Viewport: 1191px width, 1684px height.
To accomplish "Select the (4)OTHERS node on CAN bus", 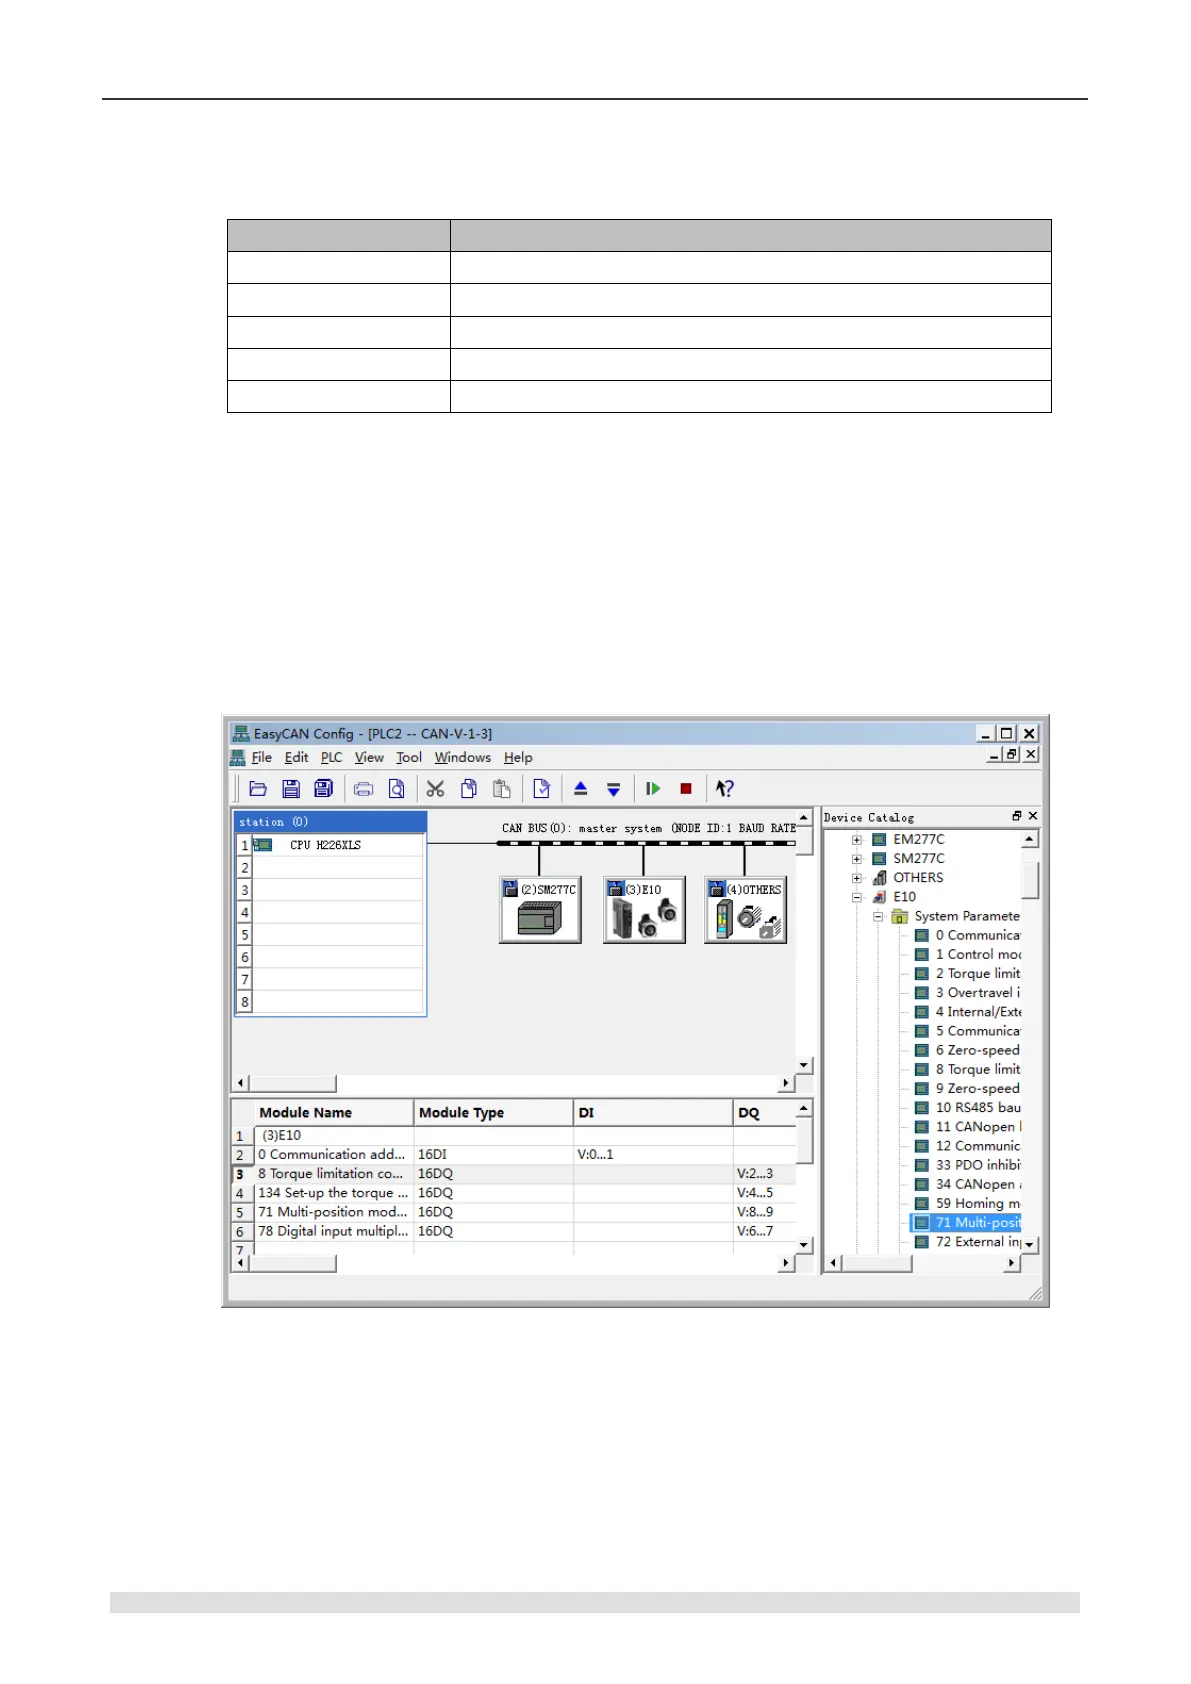I will (x=745, y=910).
